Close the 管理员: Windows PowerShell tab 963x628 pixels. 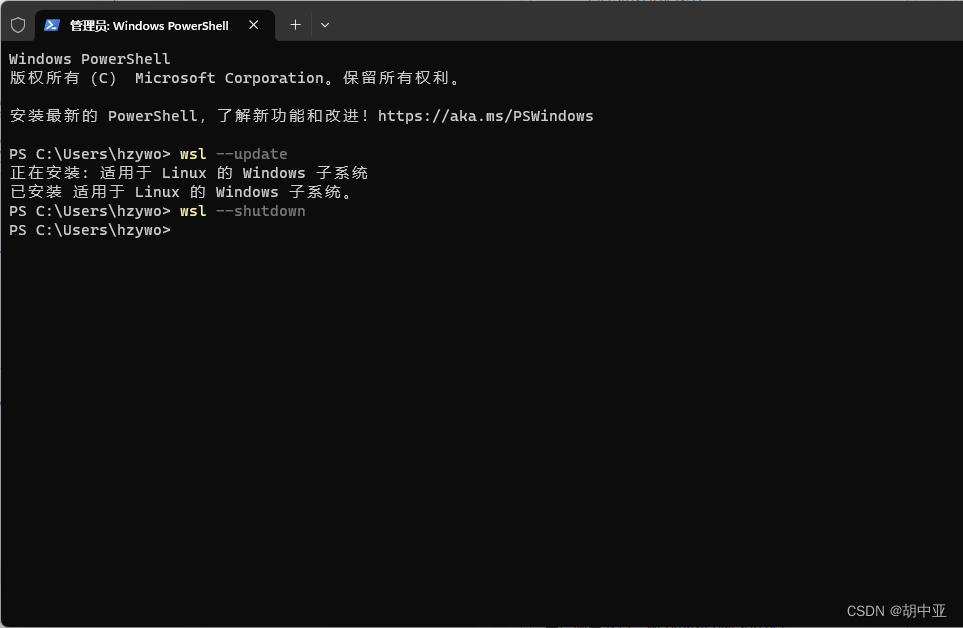click(253, 25)
